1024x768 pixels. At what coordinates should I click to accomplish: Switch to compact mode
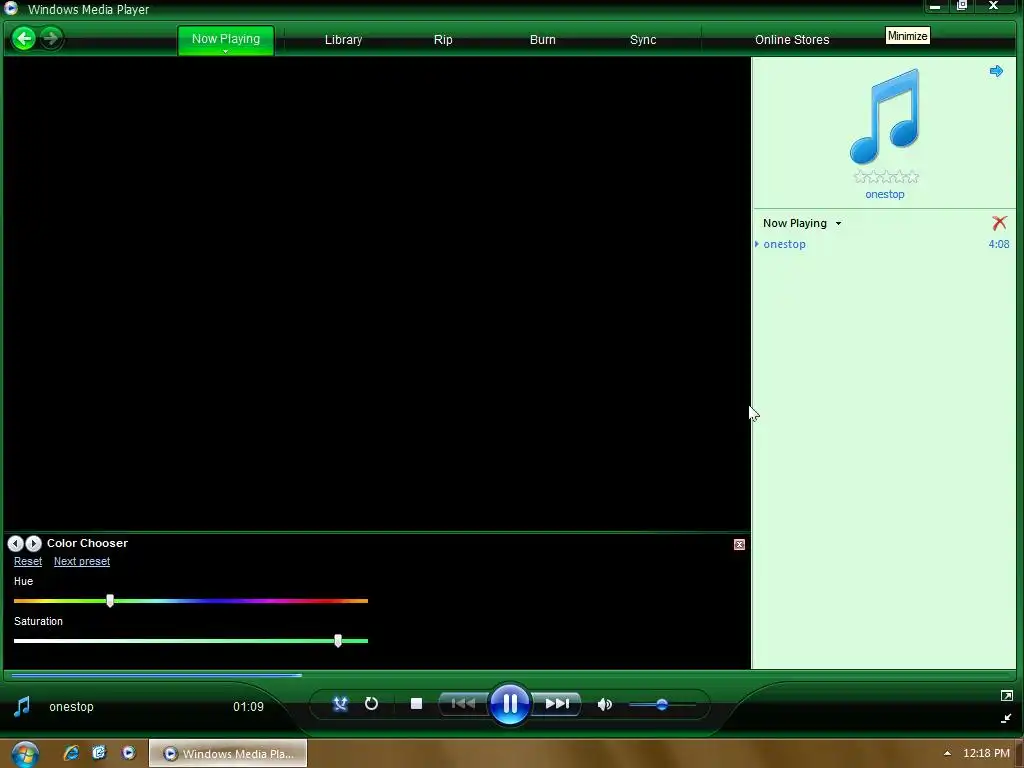(1006, 718)
